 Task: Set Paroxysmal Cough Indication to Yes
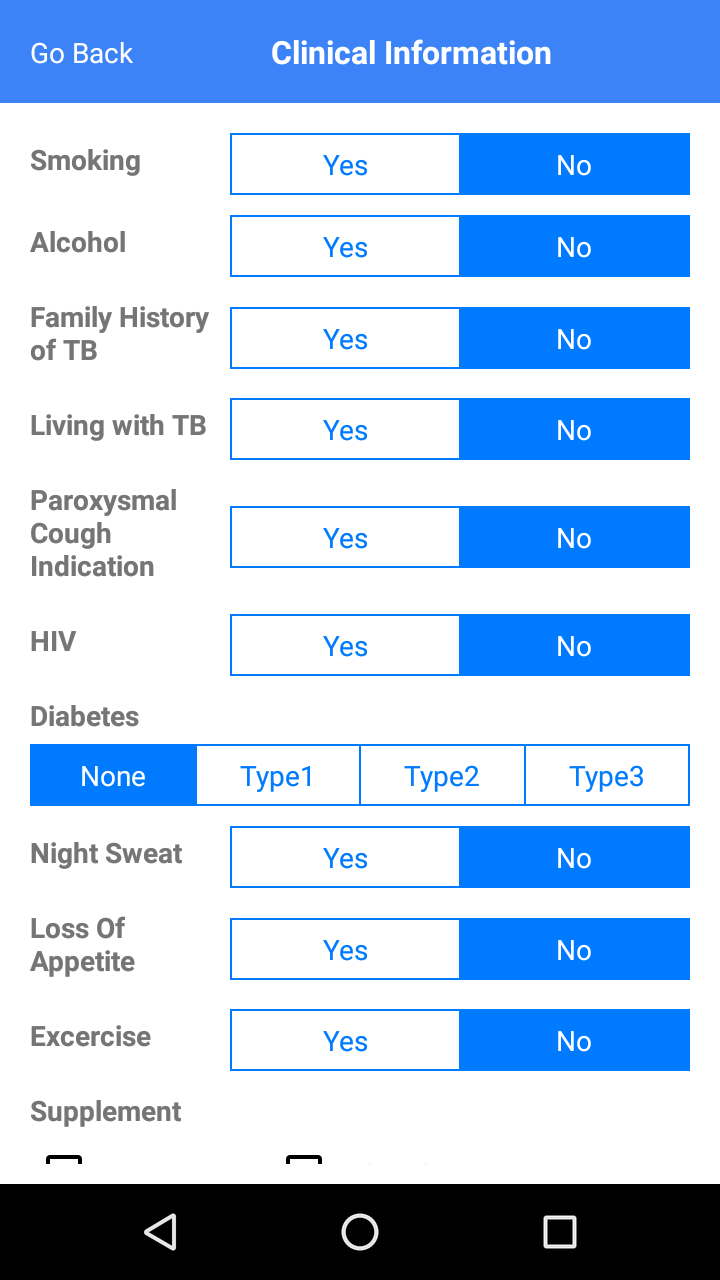tap(345, 537)
